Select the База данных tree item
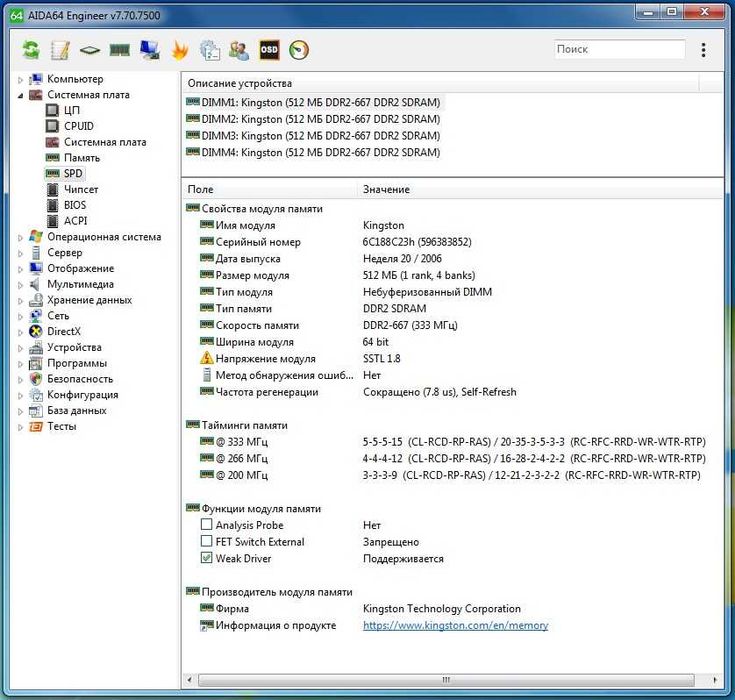Image resolution: width=735 pixels, height=700 pixels. click(x=76, y=410)
